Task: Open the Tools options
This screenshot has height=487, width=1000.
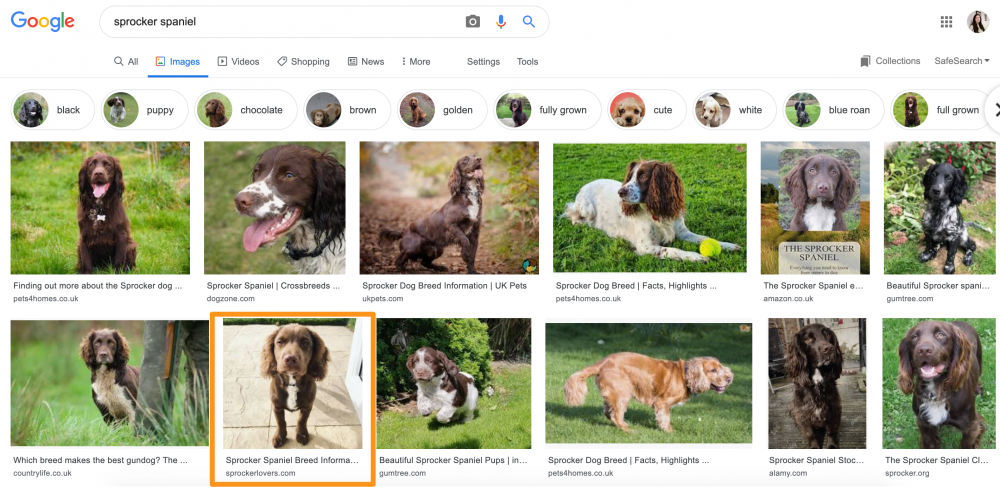Action: pos(527,61)
